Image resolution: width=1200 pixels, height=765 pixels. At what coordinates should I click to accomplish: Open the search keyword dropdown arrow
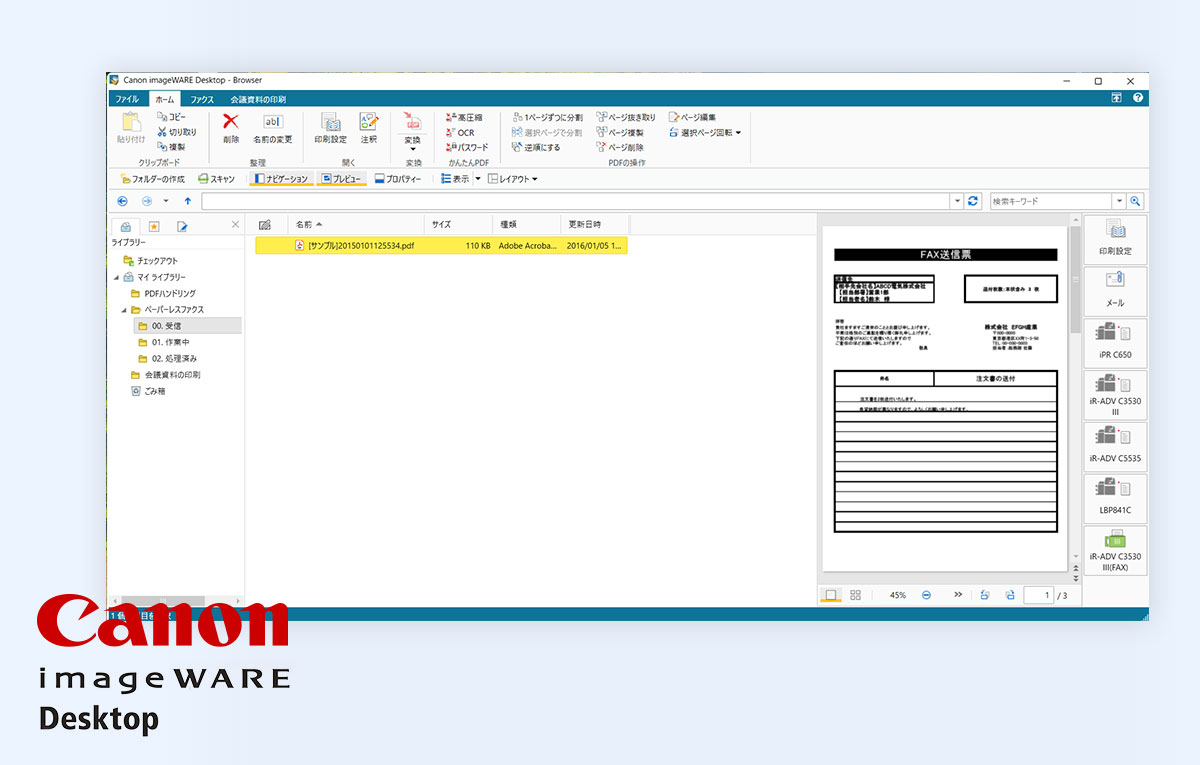pyautogui.click(x=1120, y=201)
